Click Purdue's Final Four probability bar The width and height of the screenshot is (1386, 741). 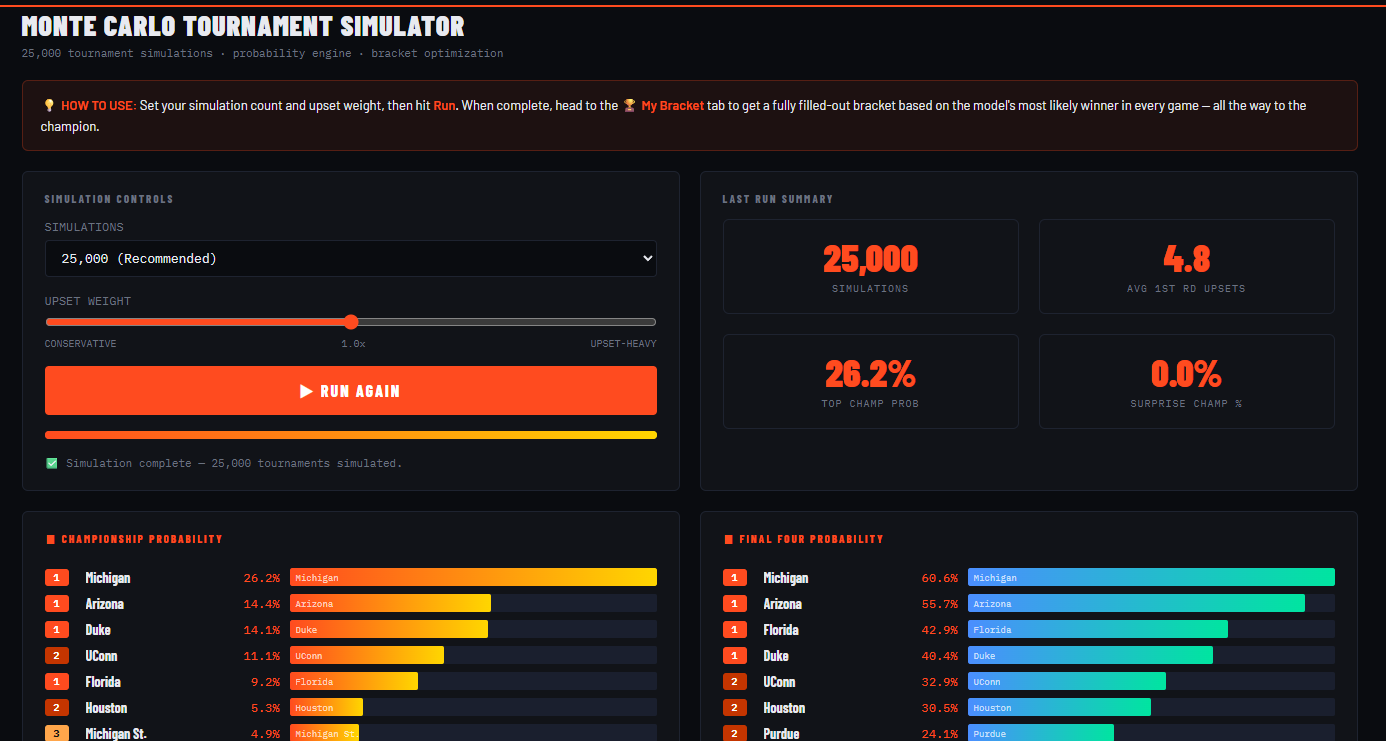click(1041, 734)
